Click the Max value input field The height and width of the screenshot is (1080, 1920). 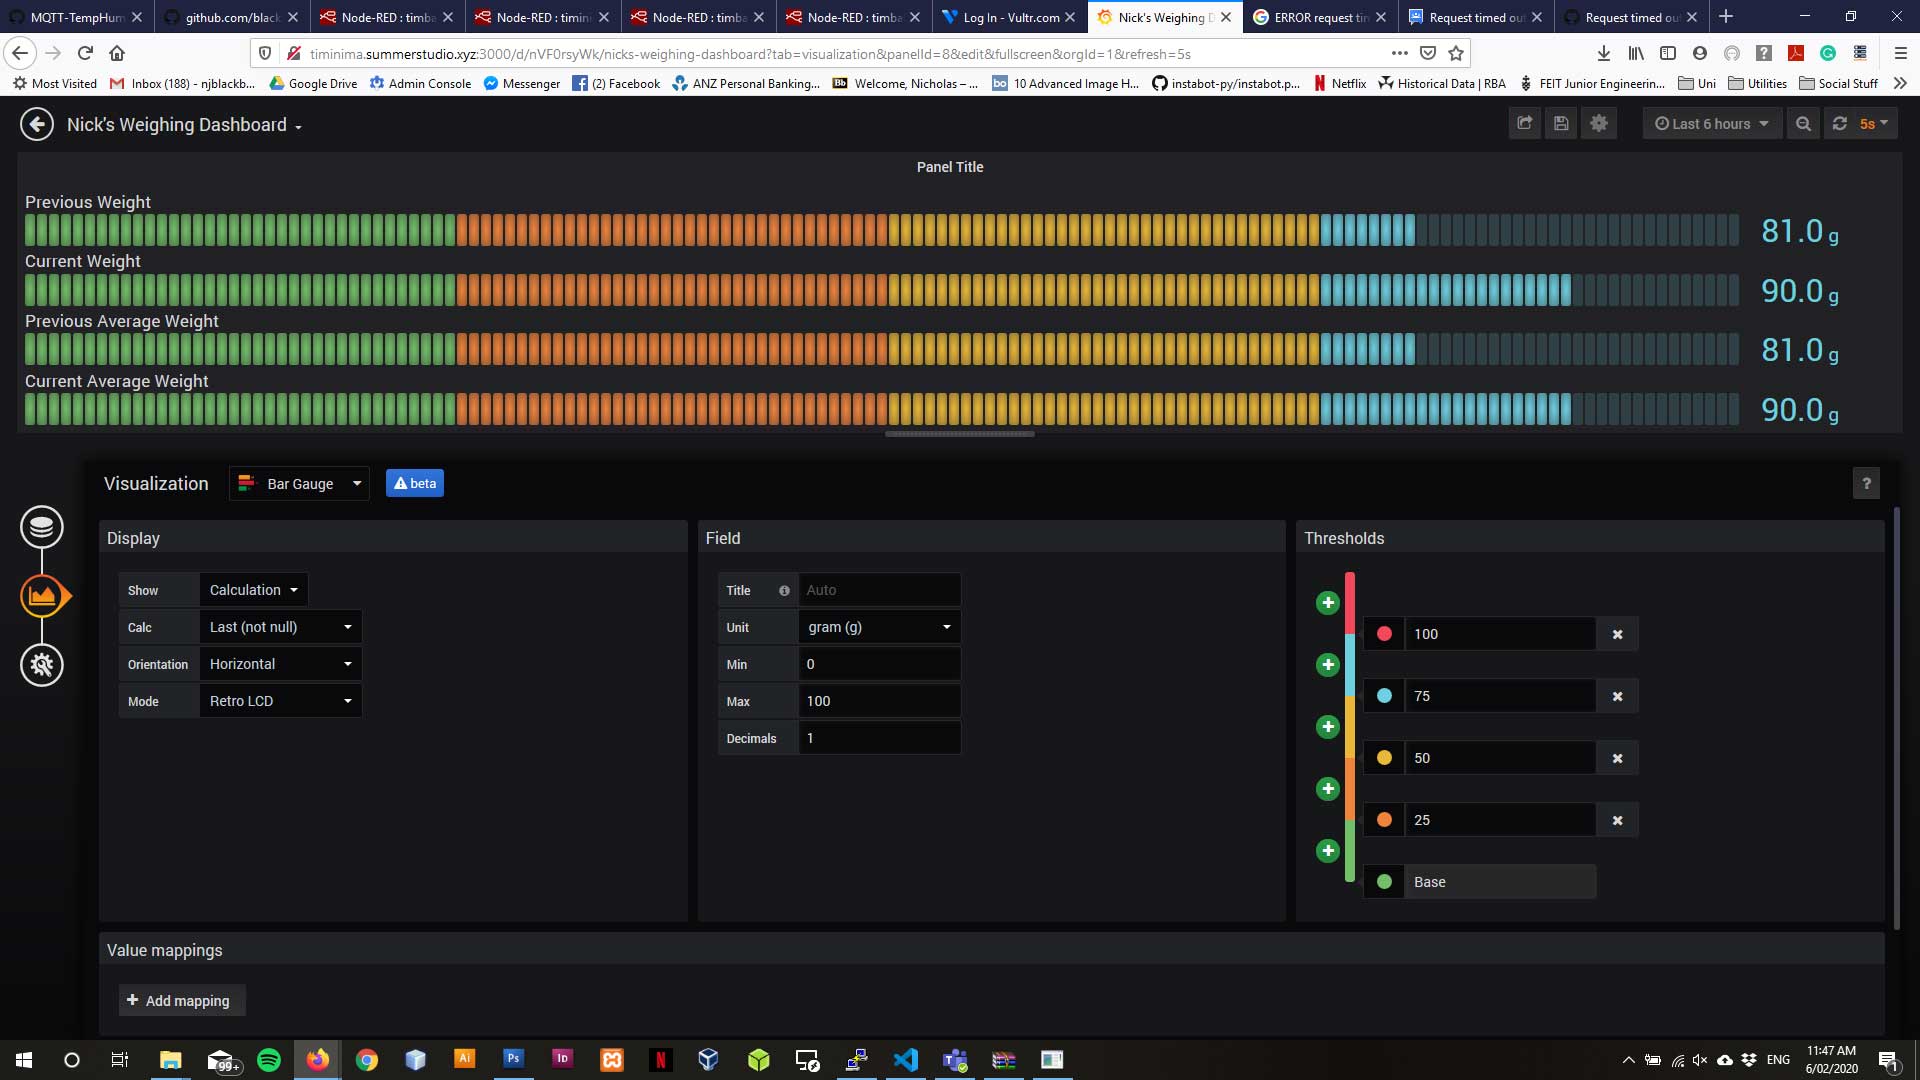pyautogui.click(x=879, y=701)
